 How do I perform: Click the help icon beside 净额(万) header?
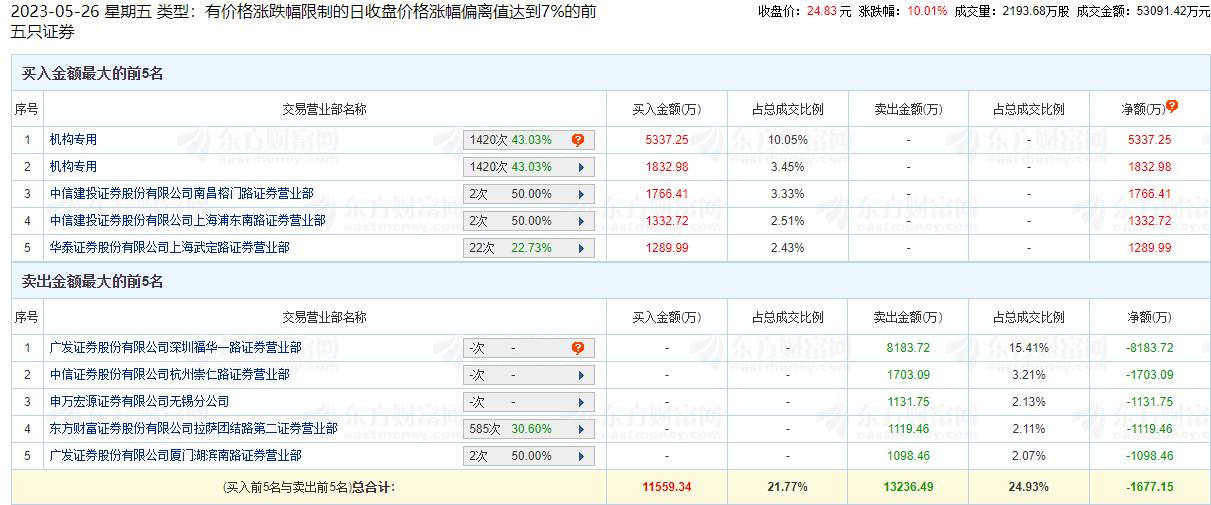click(x=1172, y=105)
